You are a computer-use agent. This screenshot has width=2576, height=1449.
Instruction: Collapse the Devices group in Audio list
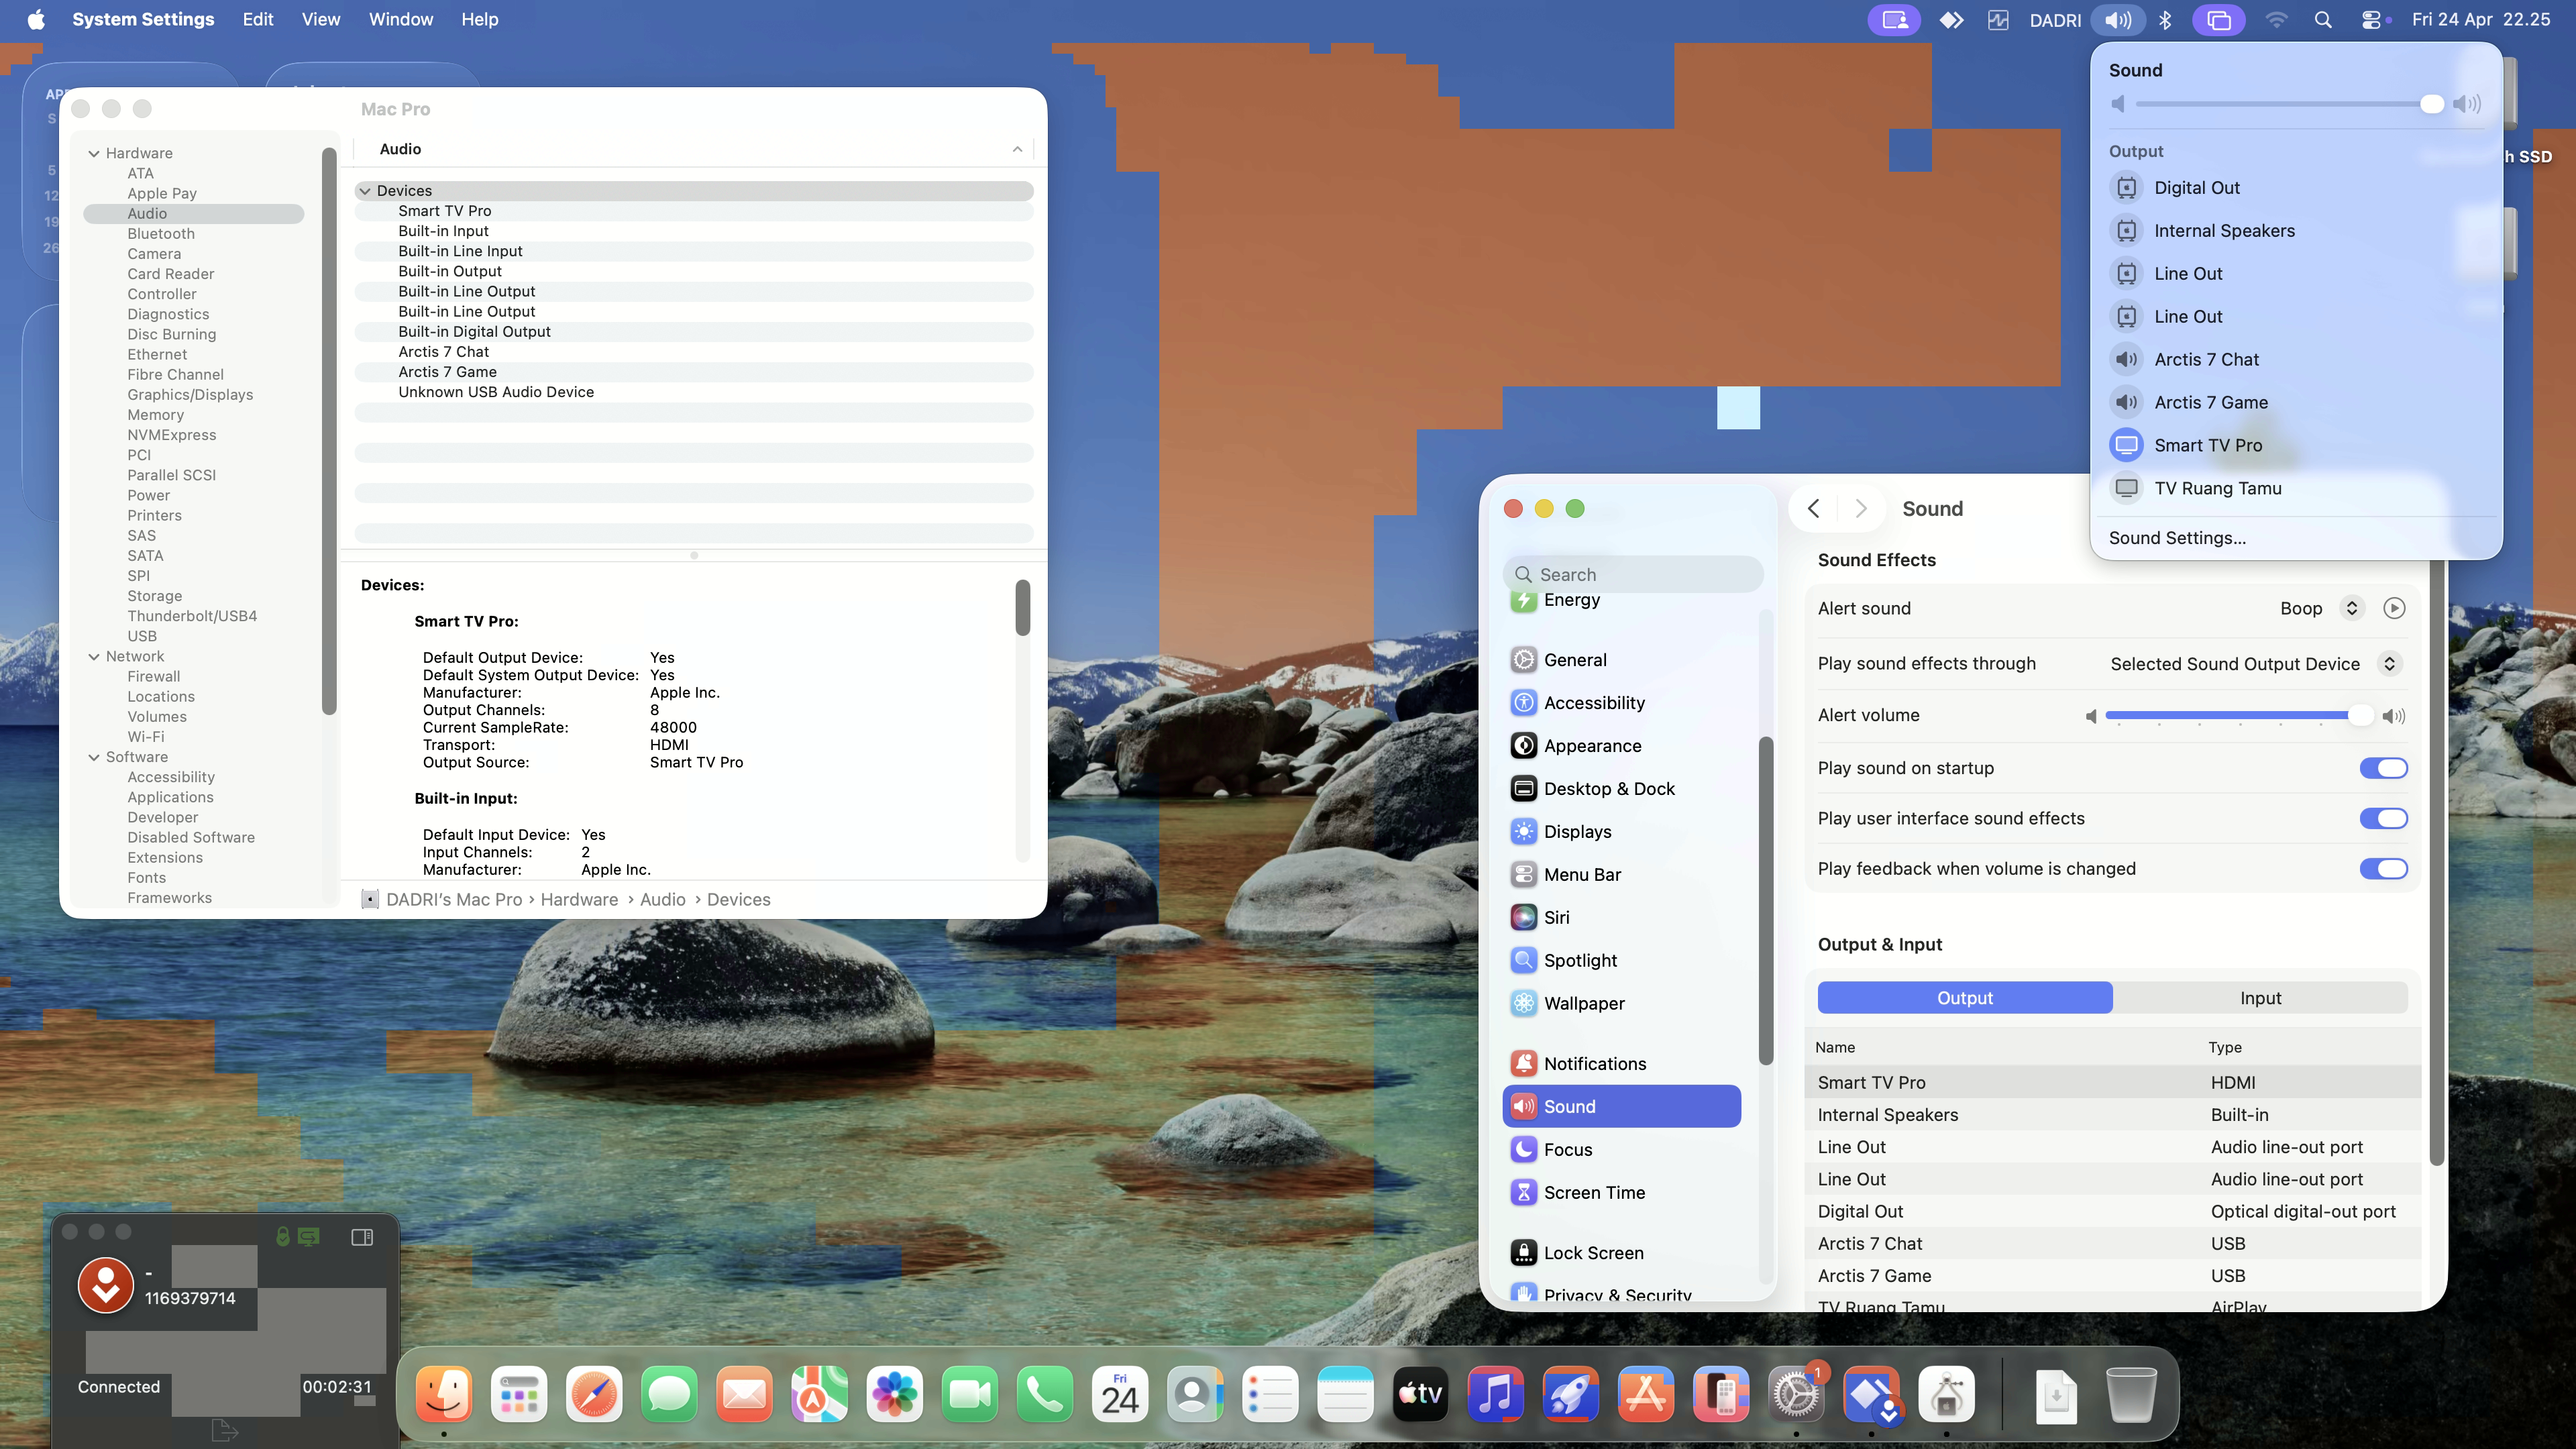pos(365,190)
